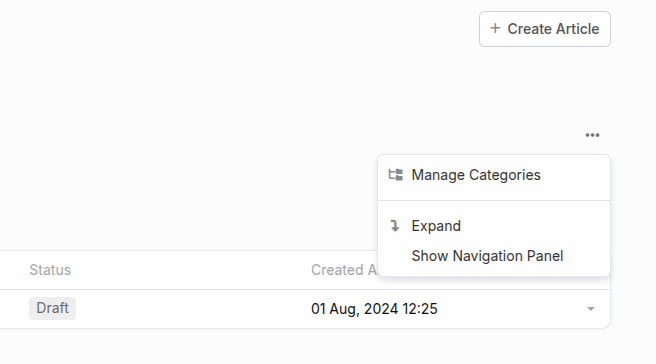
Task: Sort by the Status column header
Action: click(x=50, y=270)
